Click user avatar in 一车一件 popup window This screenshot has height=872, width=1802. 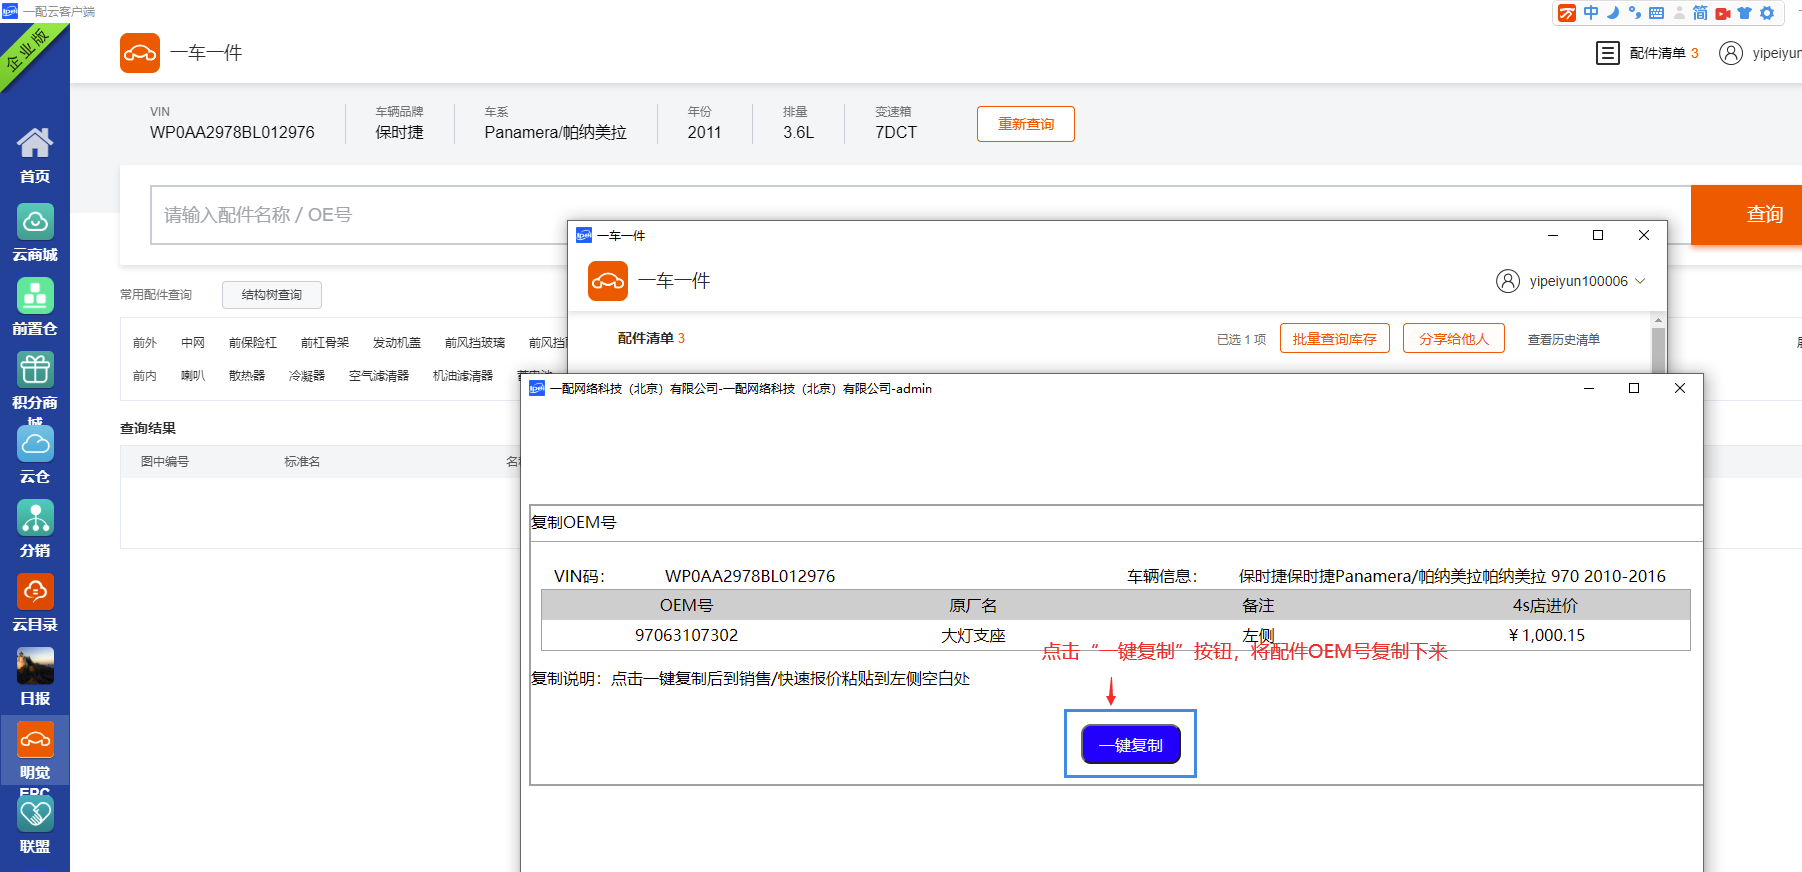tap(1508, 281)
